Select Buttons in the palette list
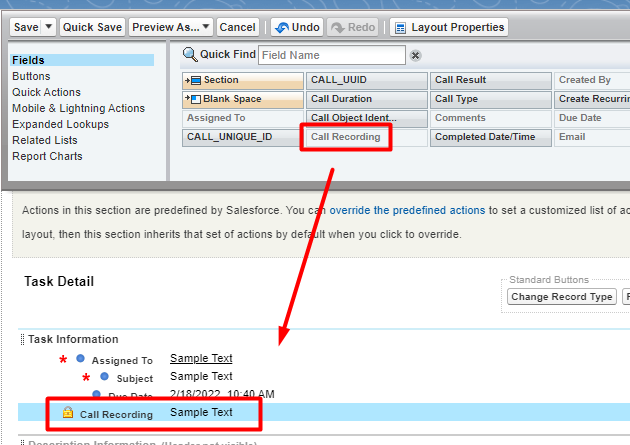This screenshot has width=630, height=445. [x=31, y=76]
